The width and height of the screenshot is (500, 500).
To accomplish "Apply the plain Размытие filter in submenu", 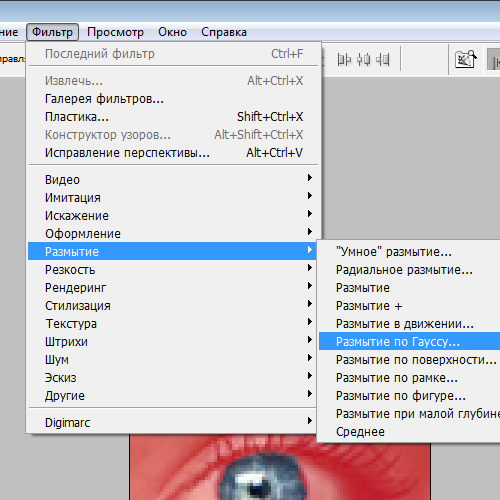I will [409, 288].
